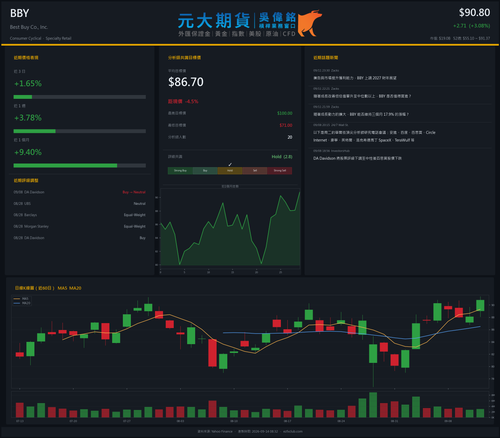Click the $90.80 current price

[x=474, y=13]
